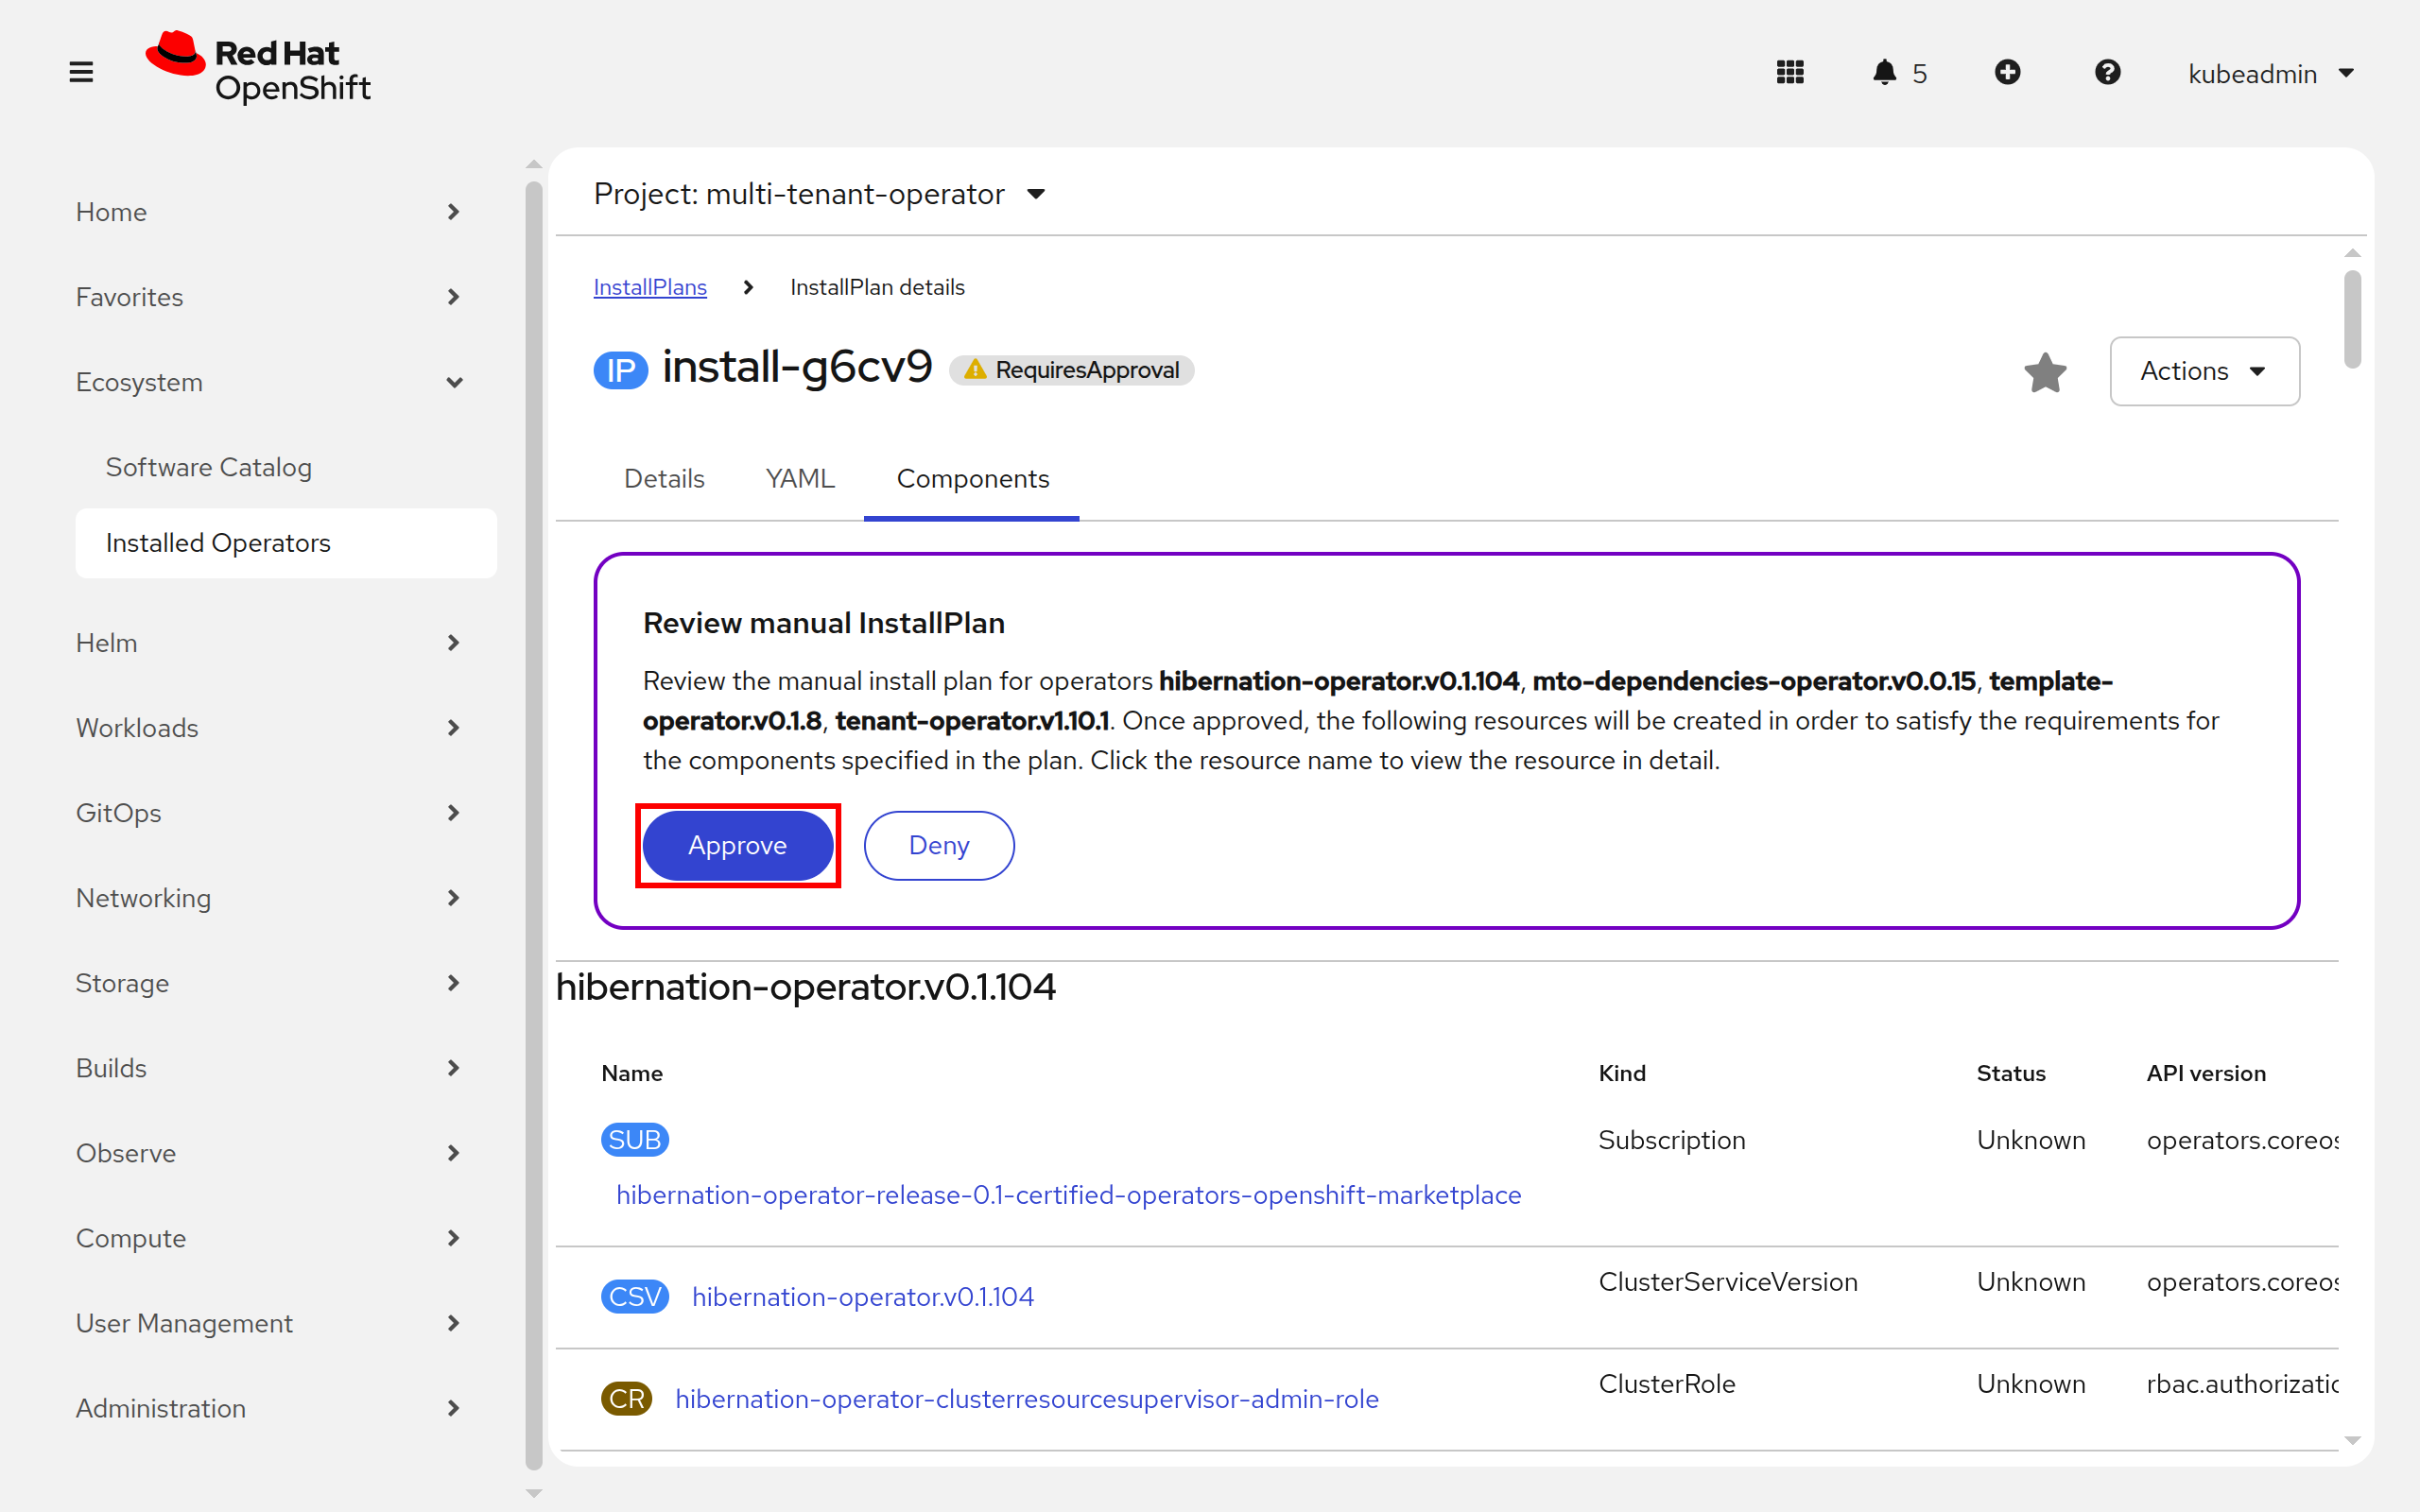Viewport: 2420px width, 1512px height.
Task: Open the Actions dropdown
Action: pyautogui.click(x=2204, y=371)
